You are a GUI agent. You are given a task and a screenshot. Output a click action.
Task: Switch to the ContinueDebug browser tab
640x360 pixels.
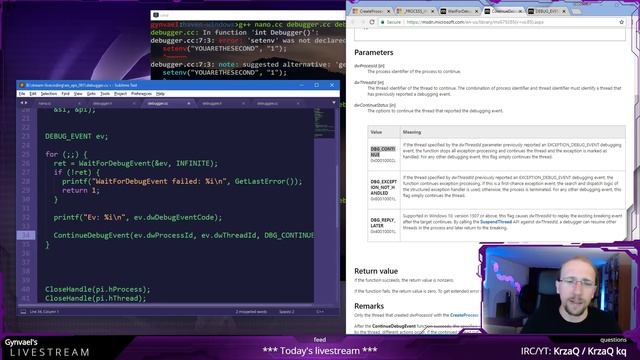click(x=502, y=11)
